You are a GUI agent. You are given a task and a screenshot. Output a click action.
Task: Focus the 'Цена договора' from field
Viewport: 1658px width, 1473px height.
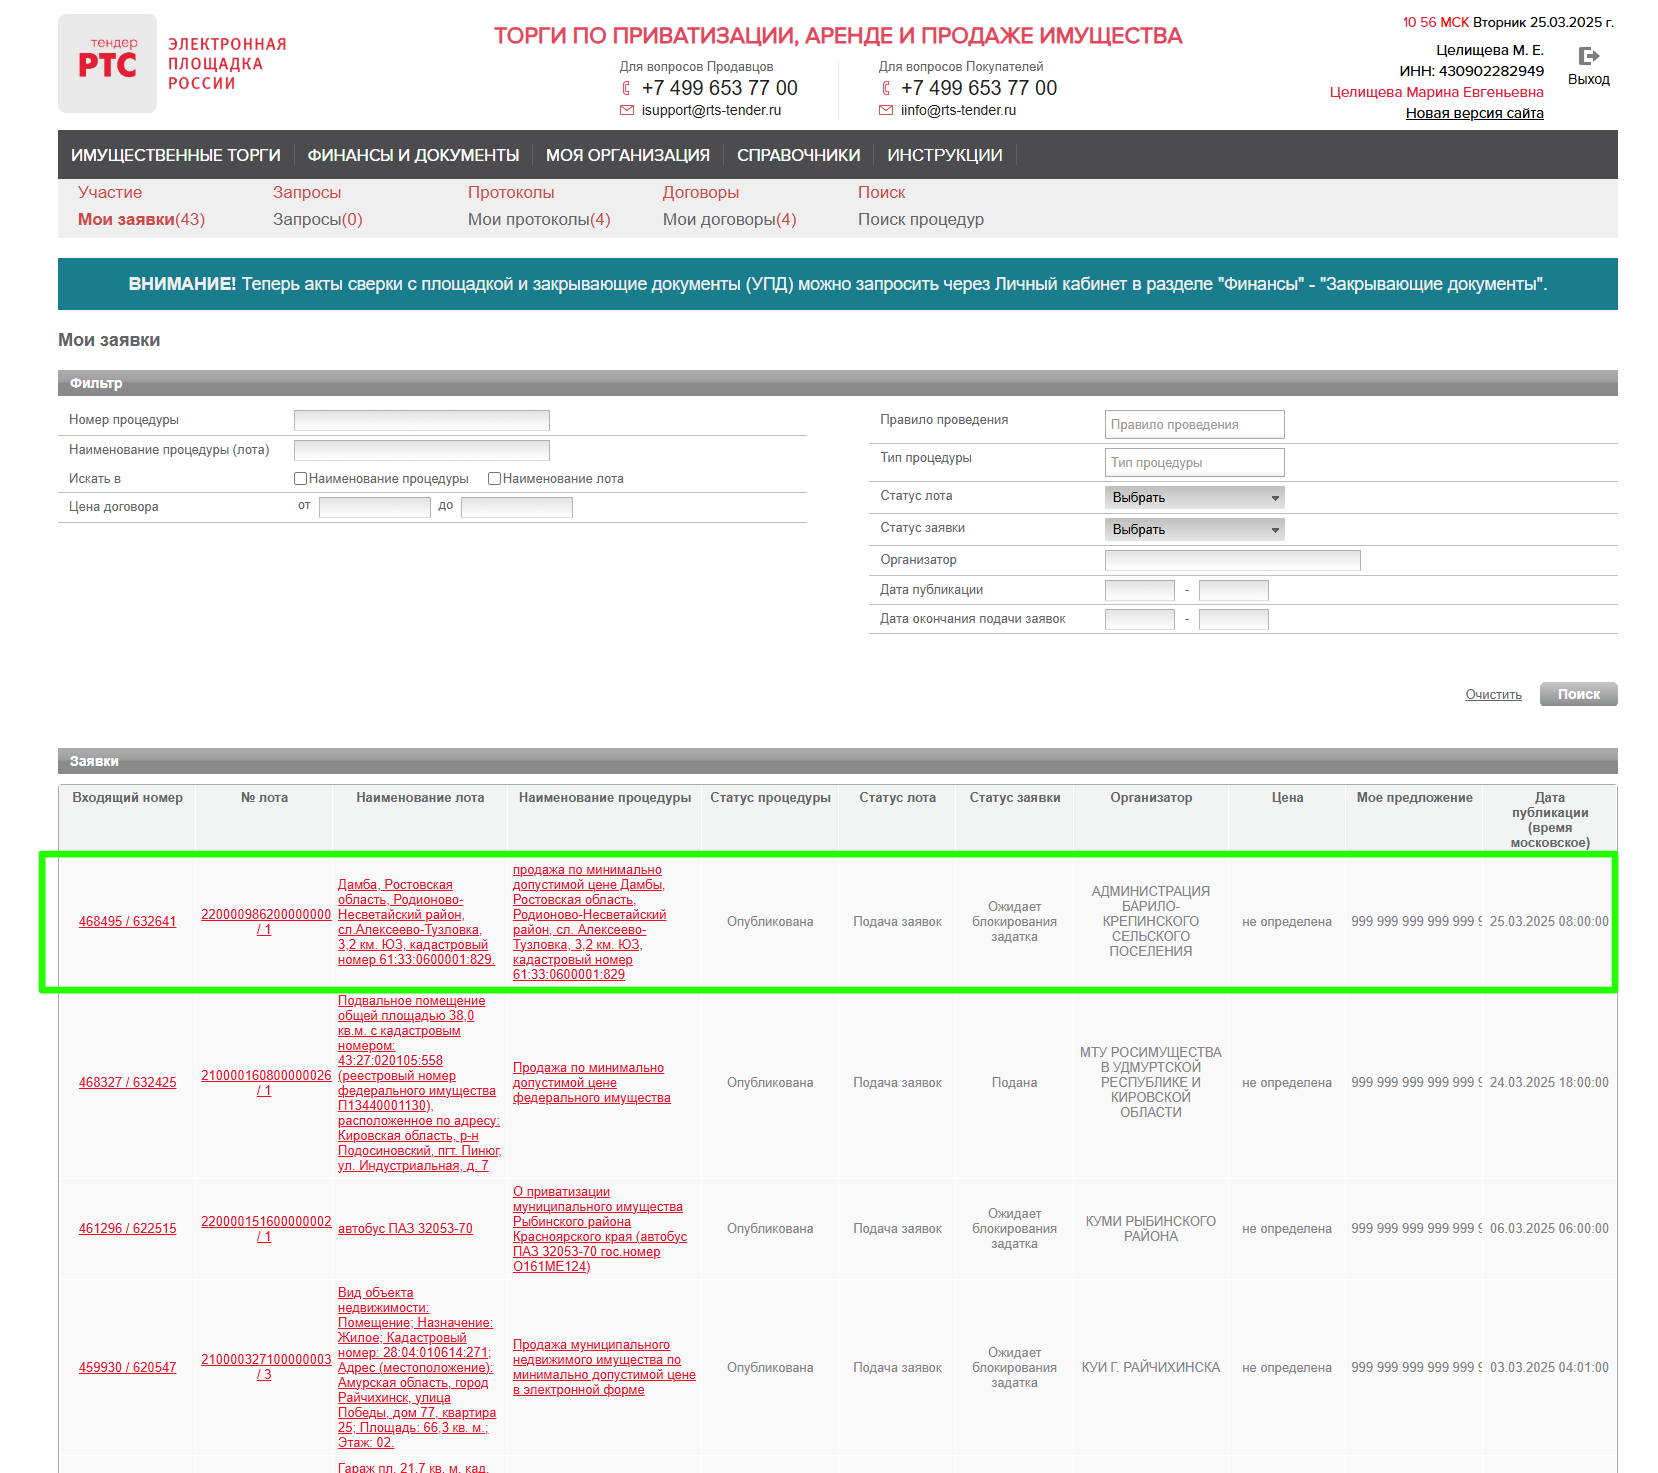375,507
